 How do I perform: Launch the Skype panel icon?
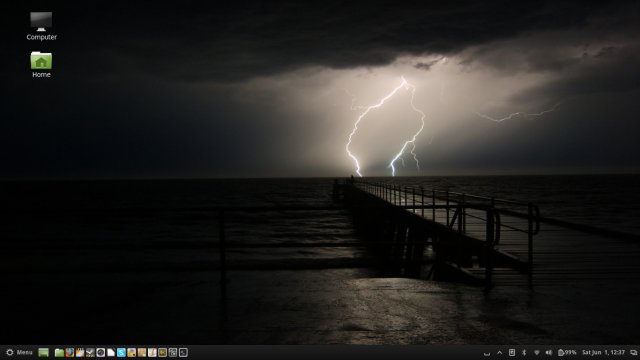click(x=121, y=352)
